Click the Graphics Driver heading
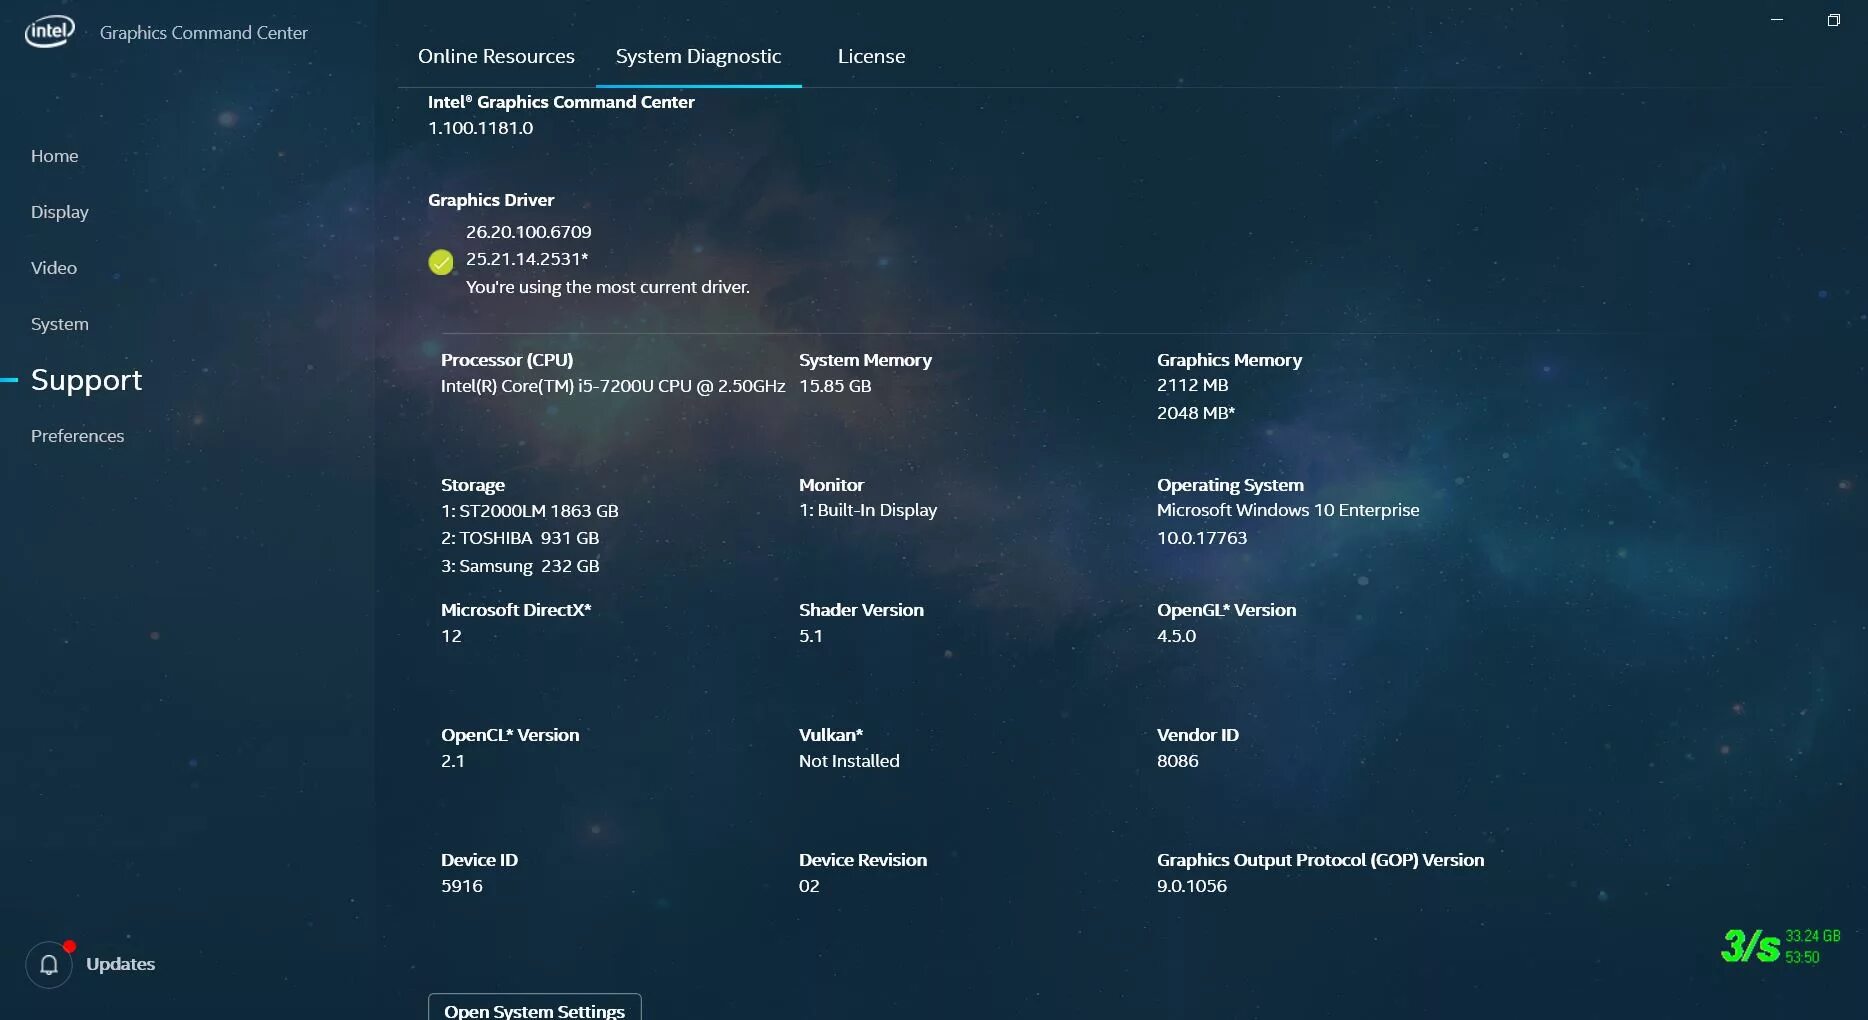The image size is (1868, 1020). (491, 200)
